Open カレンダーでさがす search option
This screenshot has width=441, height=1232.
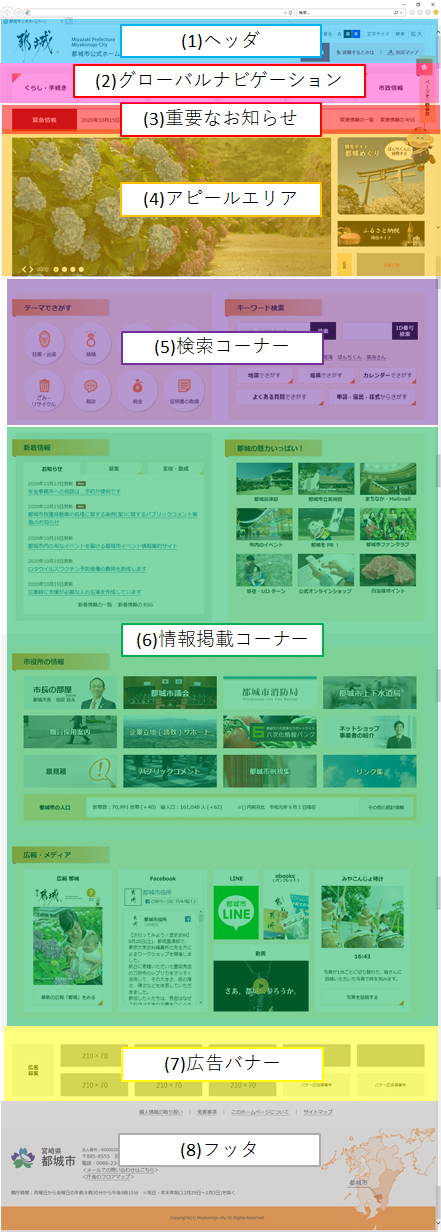click(x=388, y=374)
